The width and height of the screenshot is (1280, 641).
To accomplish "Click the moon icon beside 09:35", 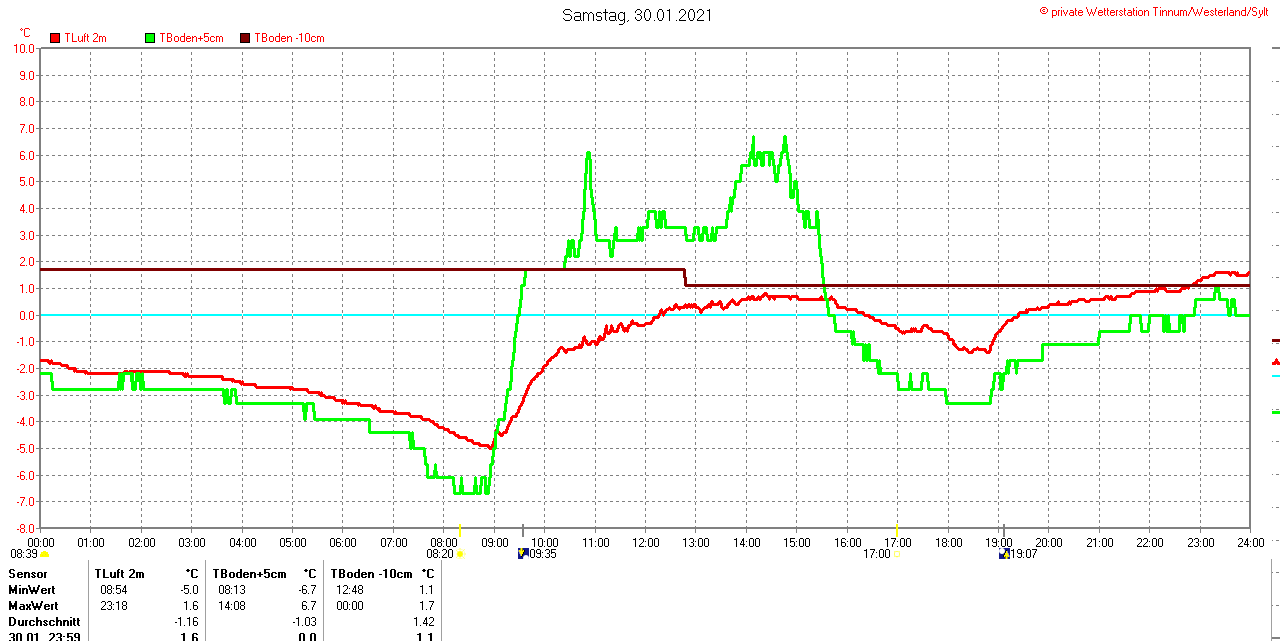I will pyautogui.click(x=522, y=553).
